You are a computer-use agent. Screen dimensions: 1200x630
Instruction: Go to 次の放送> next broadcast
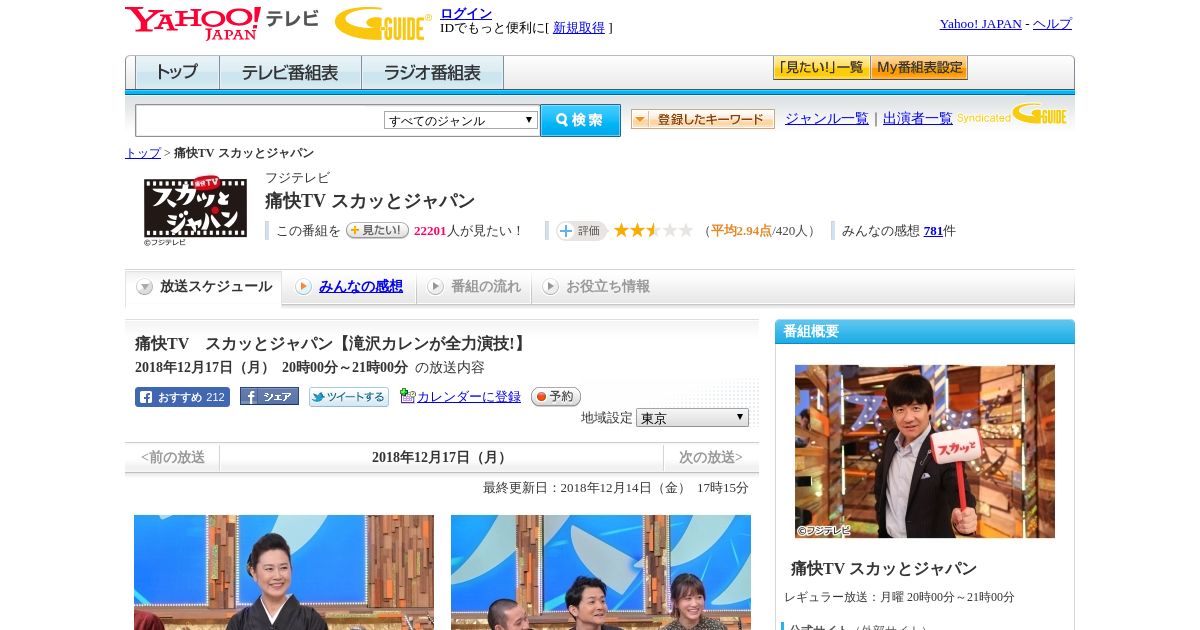tap(711, 457)
